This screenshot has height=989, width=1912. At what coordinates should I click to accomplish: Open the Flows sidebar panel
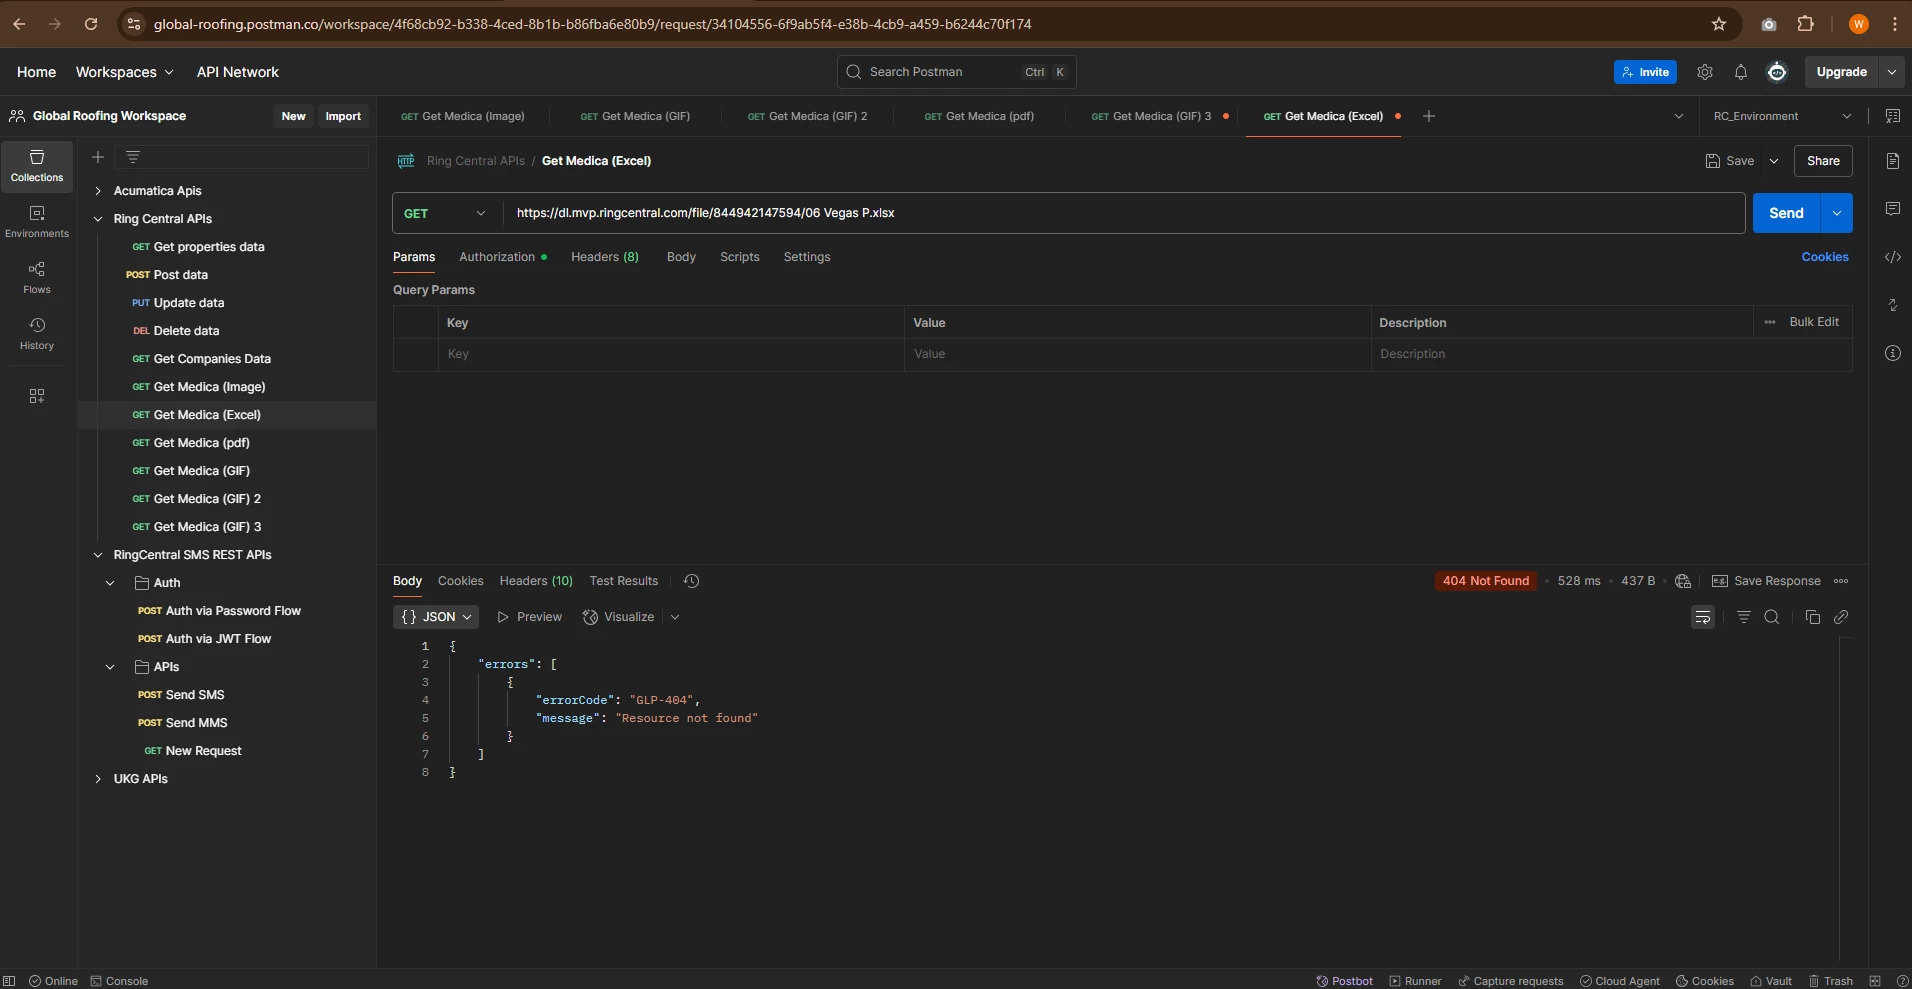pos(37,277)
